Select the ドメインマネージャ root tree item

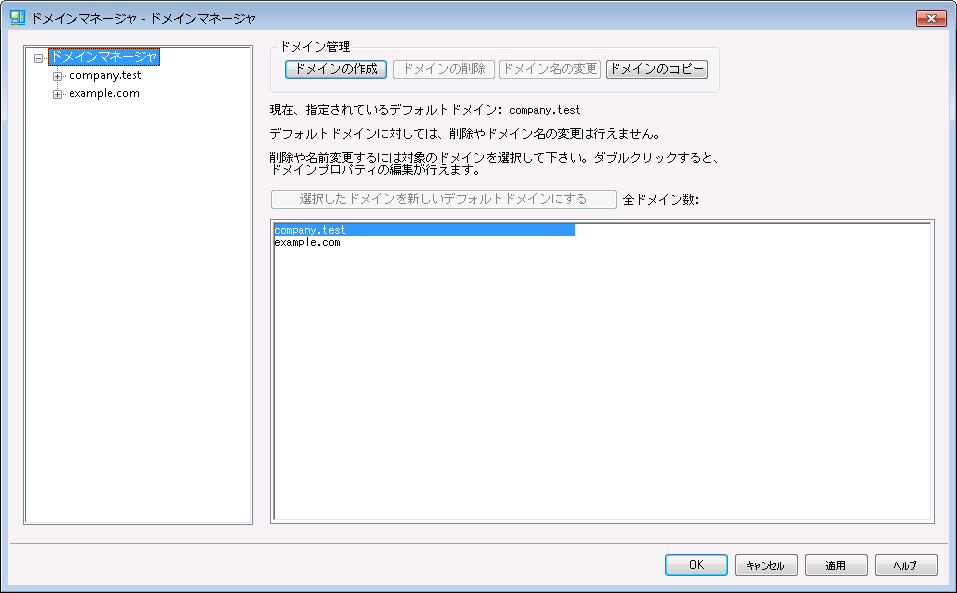pos(103,58)
